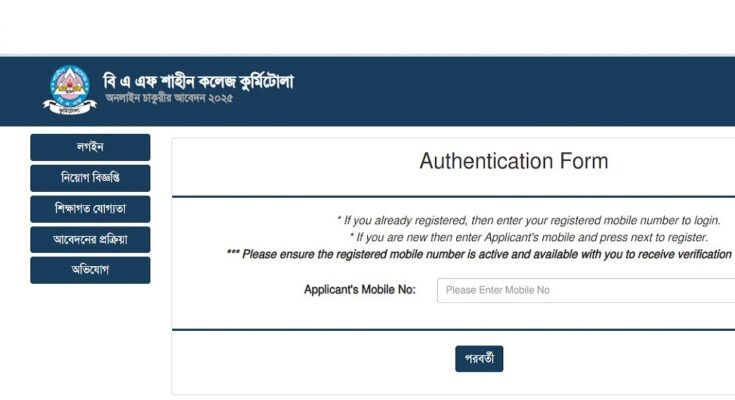Open the অভিযোগ sidebar item
The image size is (735, 400).
(x=90, y=270)
